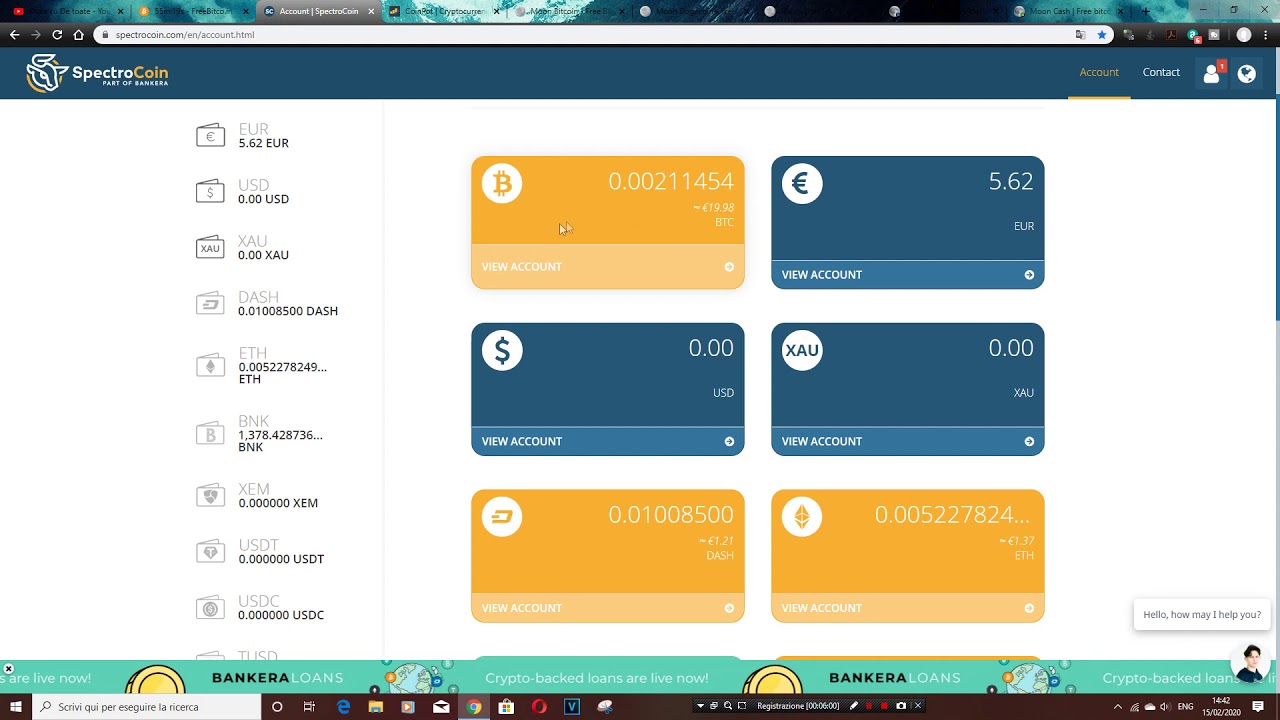1280x720 pixels.
Task: Click the XAU icon on gold card
Action: (802, 351)
